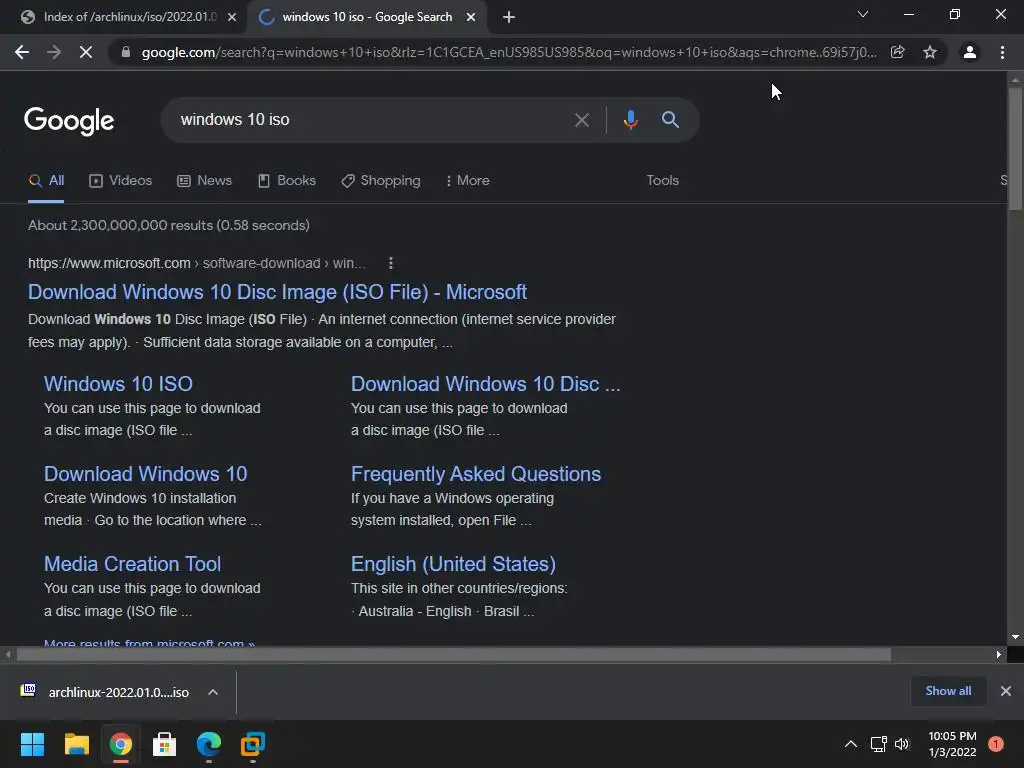Open File Explorer from taskbar

(x=76, y=744)
